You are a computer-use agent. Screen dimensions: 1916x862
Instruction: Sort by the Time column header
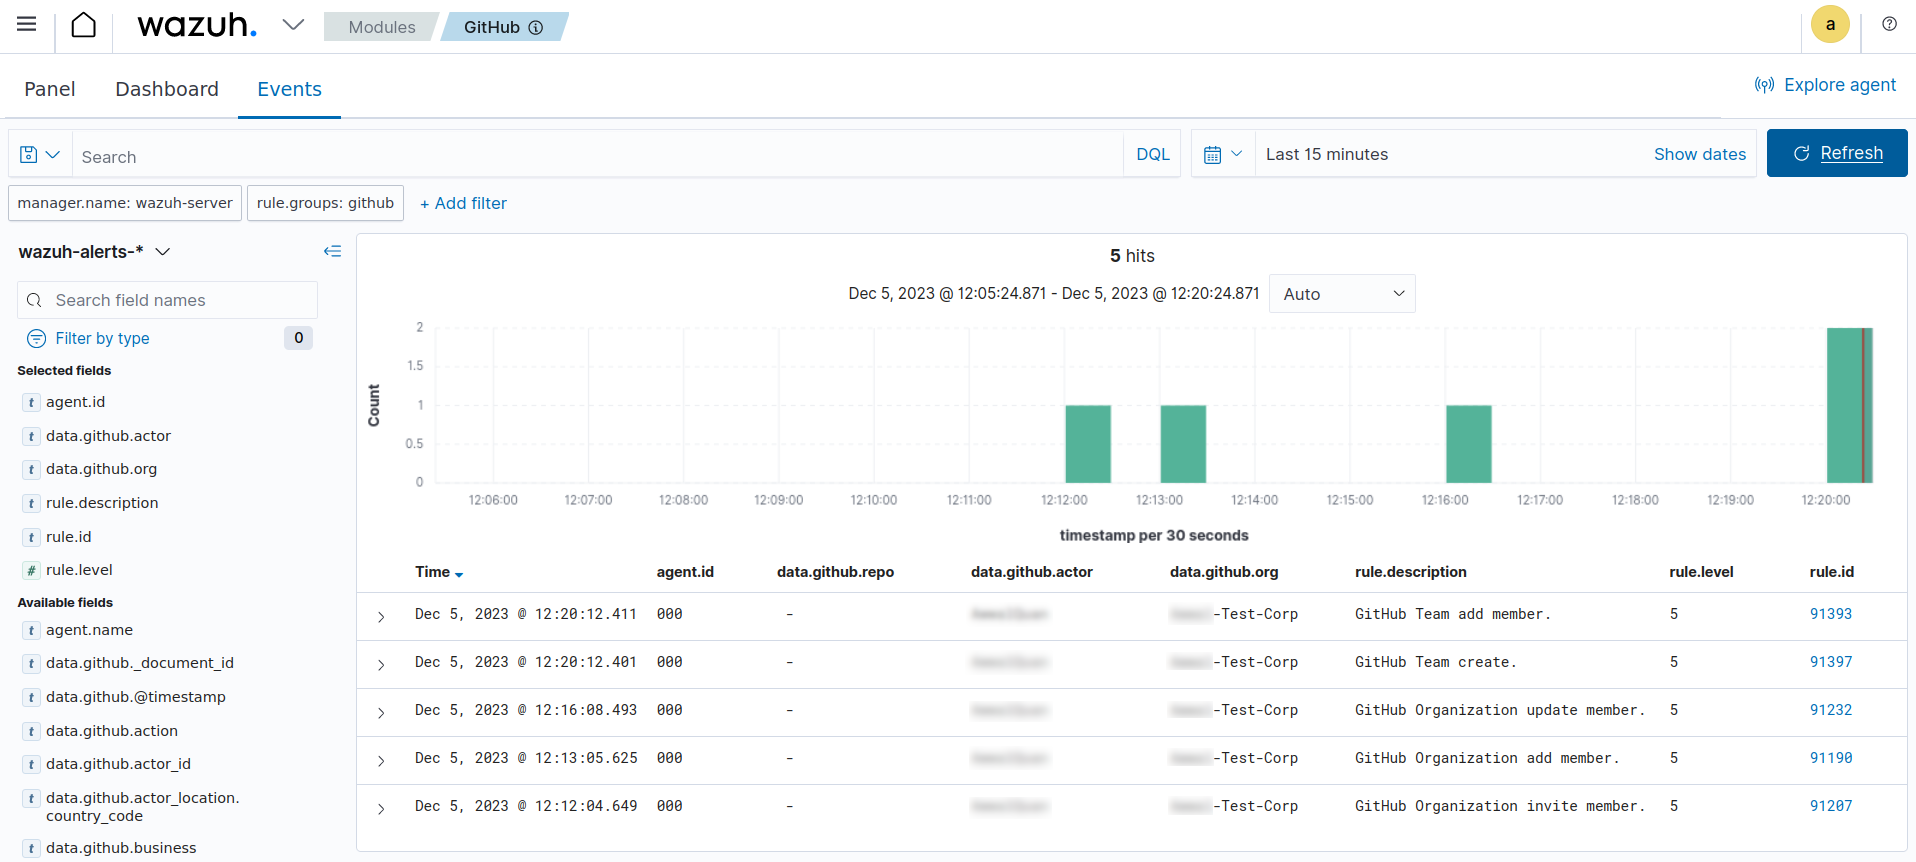pyautogui.click(x=439, y=572)
